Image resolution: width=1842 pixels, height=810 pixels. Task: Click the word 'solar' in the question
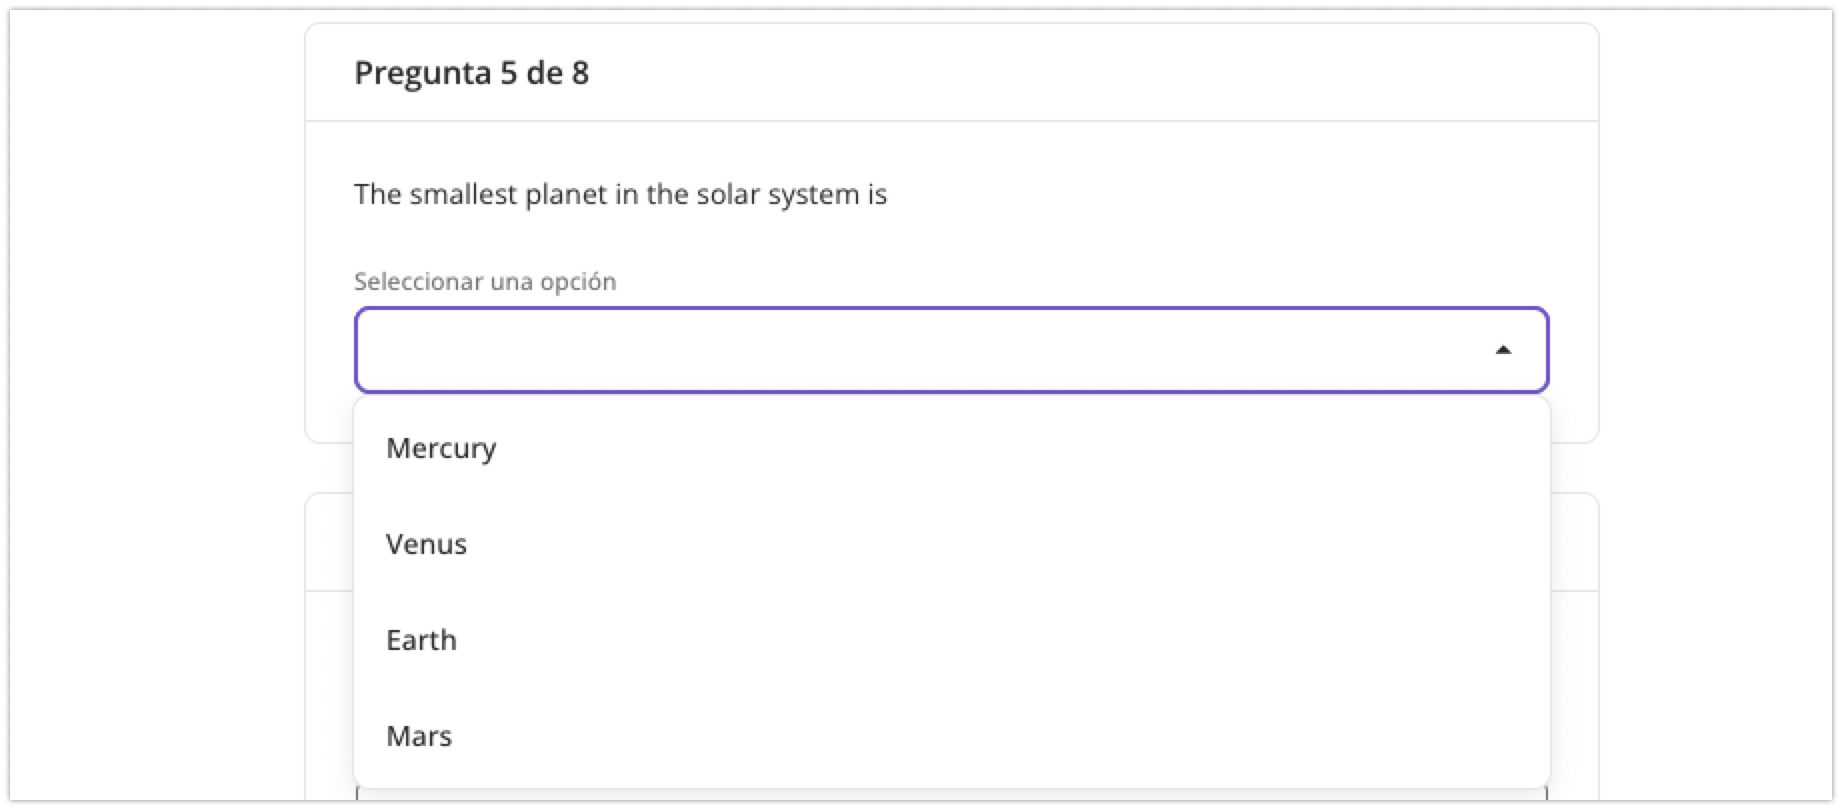pos(728,194)
